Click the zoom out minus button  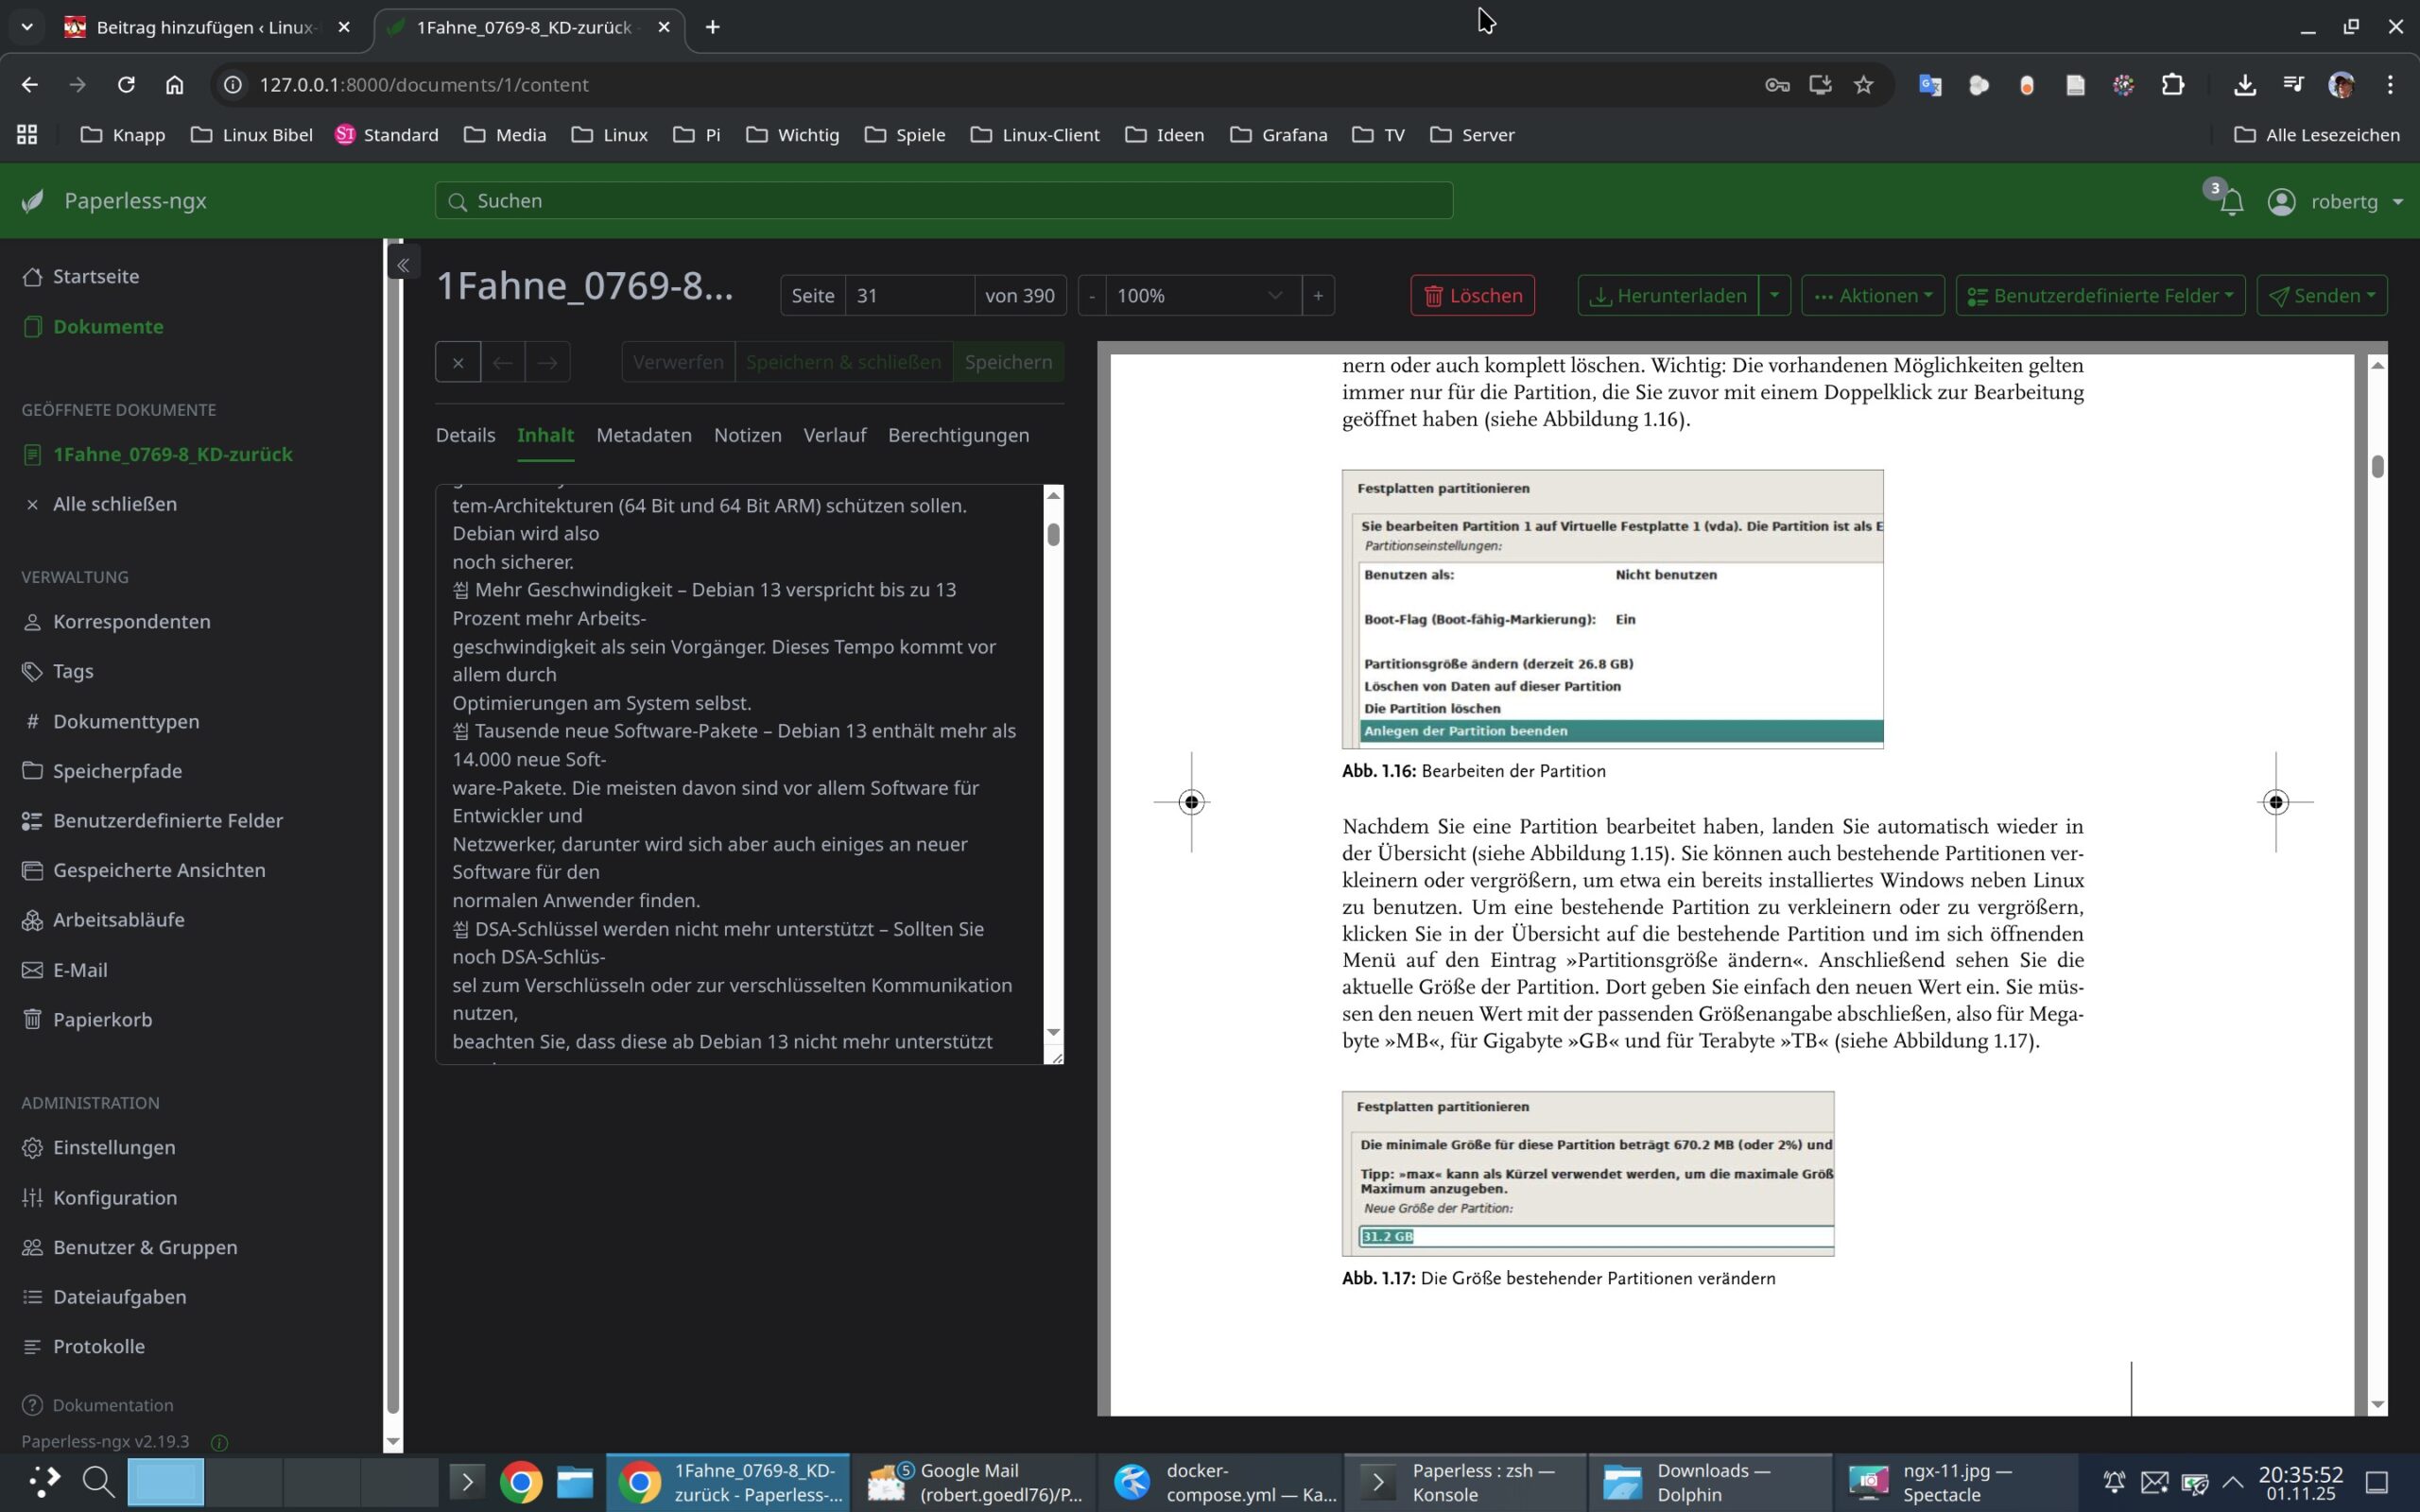click(1092, 296)
